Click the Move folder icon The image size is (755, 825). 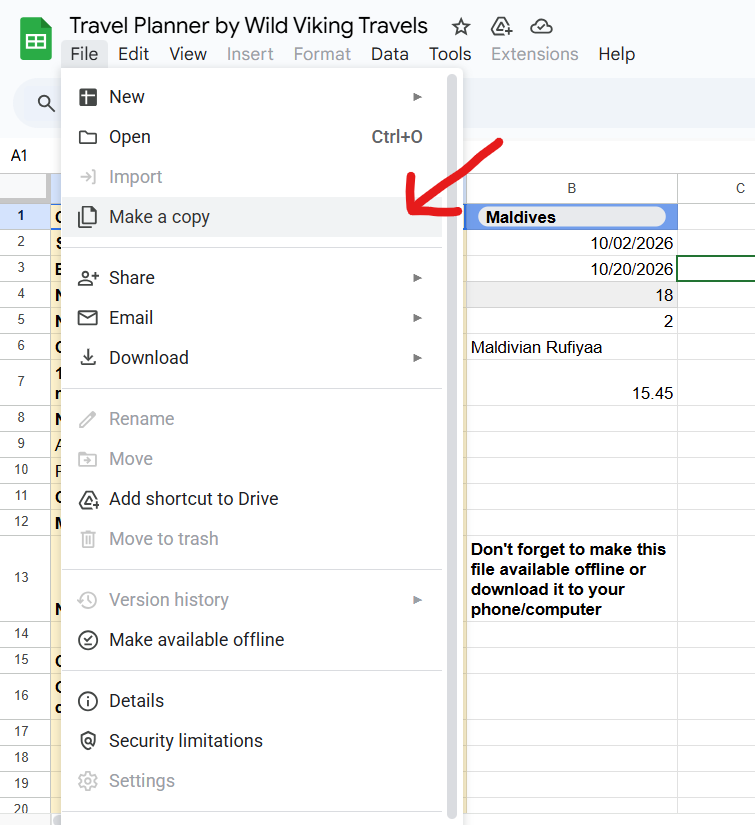pyautogui.click(x=88, y=459)
